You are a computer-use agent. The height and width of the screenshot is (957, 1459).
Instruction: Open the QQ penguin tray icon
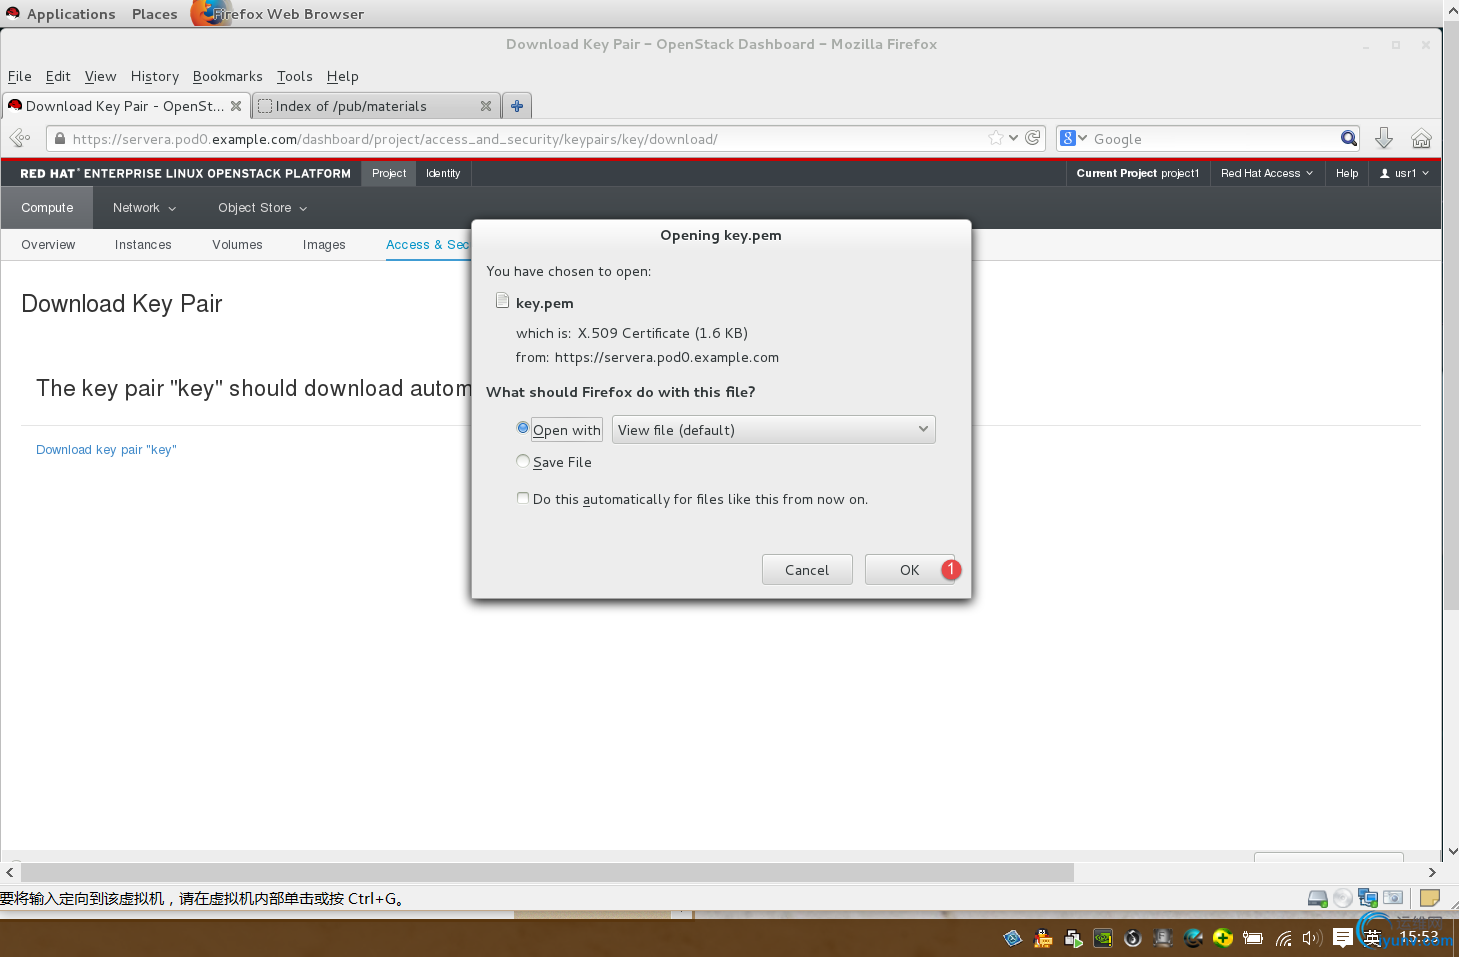point(1043,938)
